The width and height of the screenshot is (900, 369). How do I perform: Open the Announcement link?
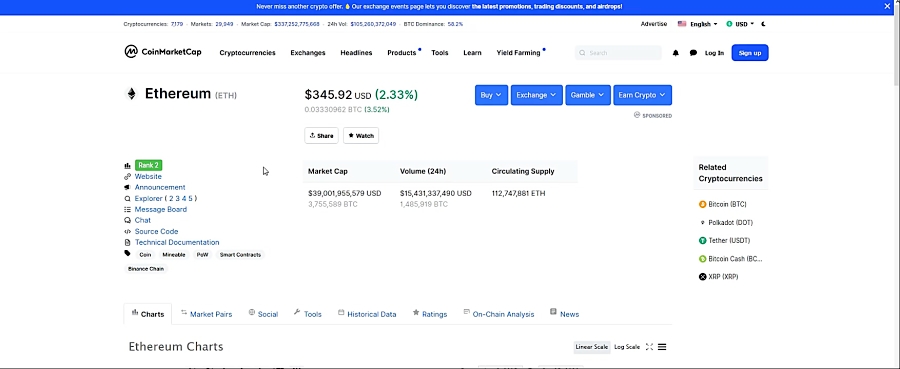tap(160, 188)
